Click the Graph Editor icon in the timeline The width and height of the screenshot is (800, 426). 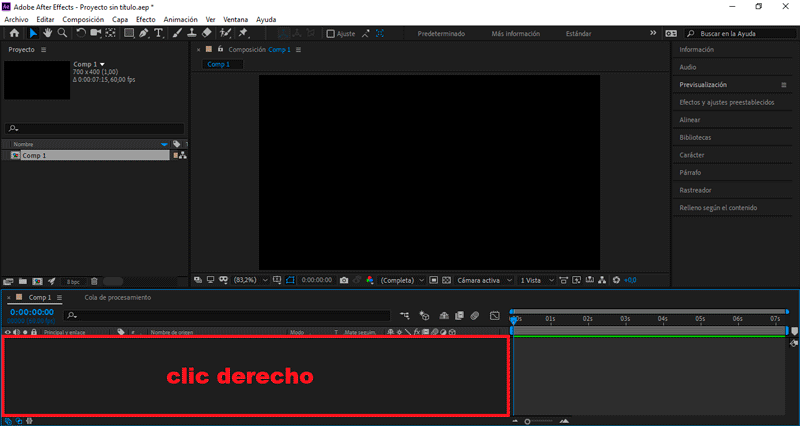point(494,316)
